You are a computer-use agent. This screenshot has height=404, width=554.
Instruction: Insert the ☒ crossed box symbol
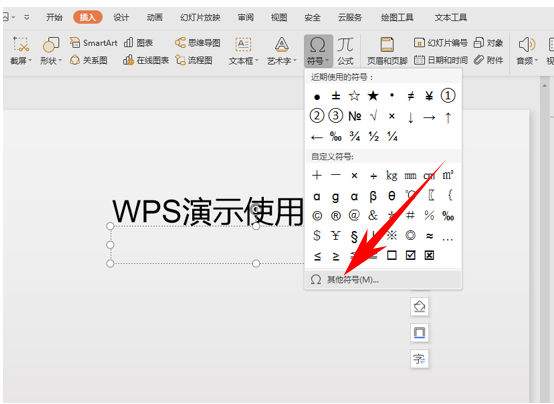[x=429, y=255]
